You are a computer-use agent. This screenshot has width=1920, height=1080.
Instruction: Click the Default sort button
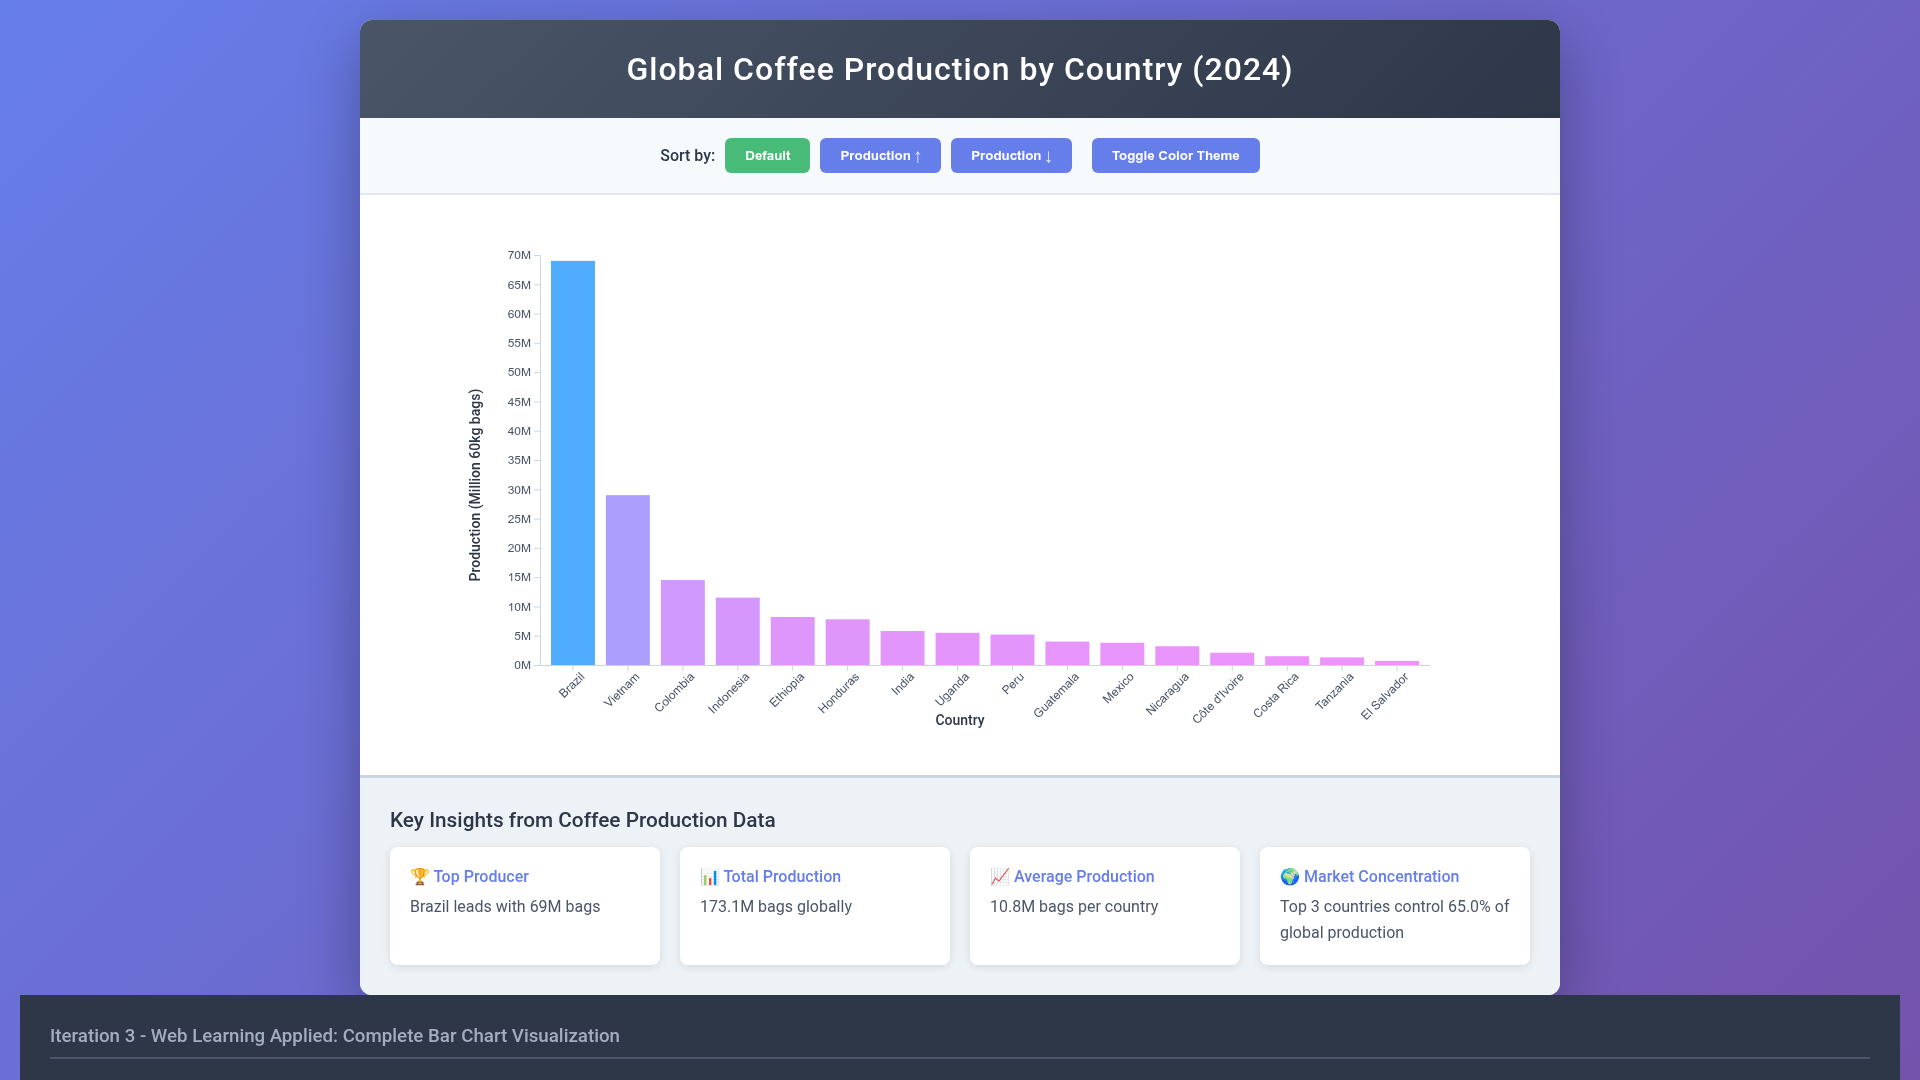tap(767, 155)
